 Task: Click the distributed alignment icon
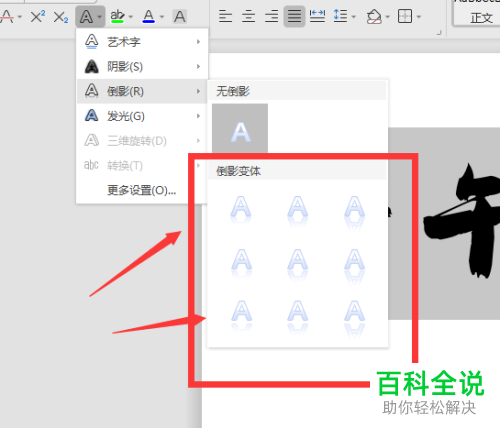pyautogui.click(x=317, y=16)
